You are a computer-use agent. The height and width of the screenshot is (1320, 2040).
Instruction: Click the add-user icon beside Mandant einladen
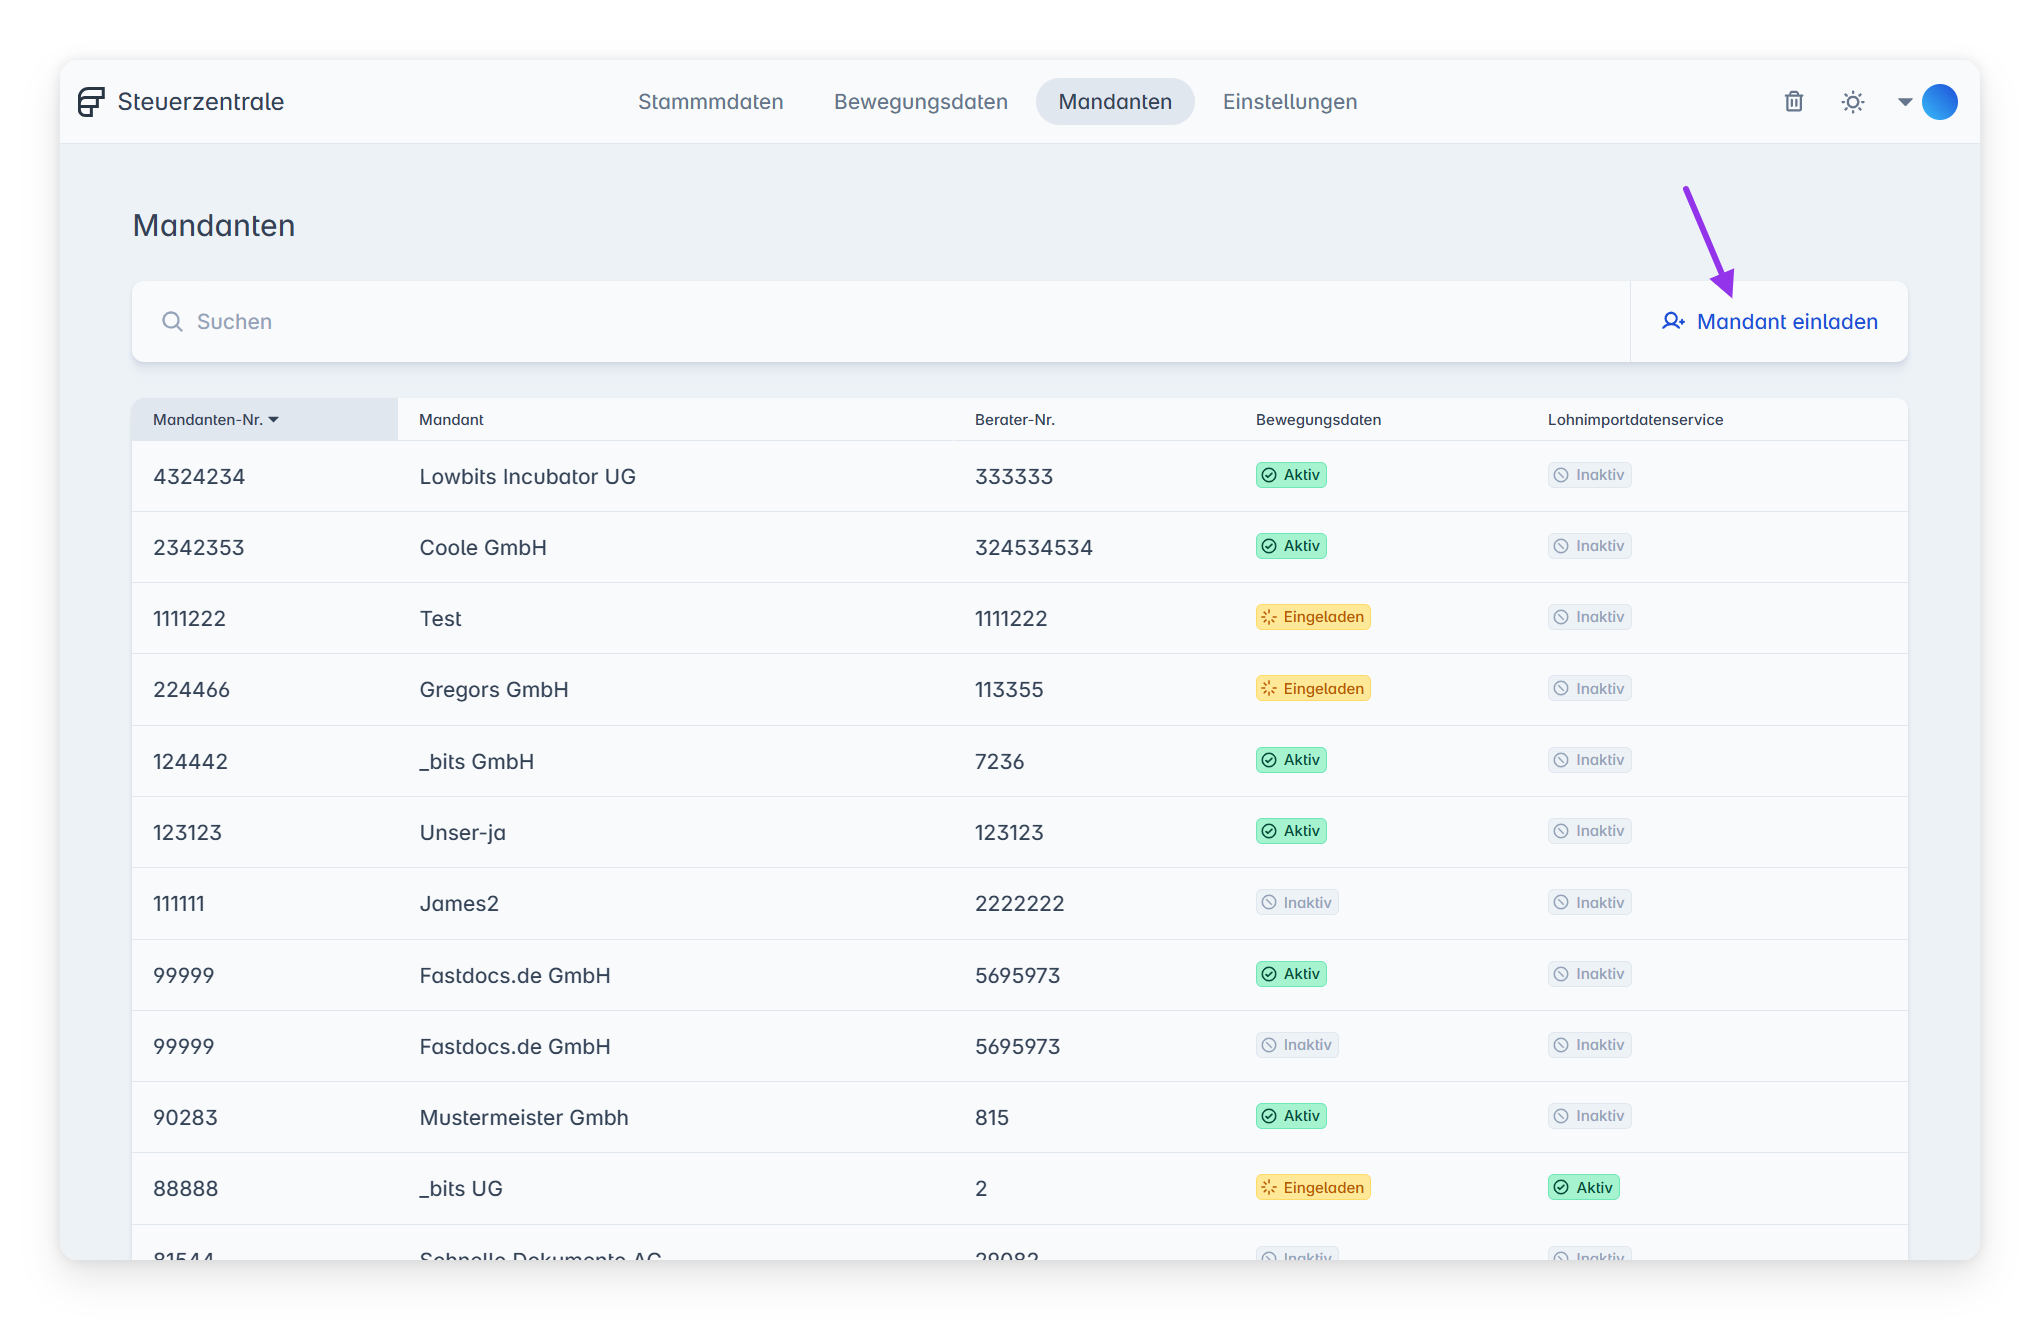coord(1673,322)
